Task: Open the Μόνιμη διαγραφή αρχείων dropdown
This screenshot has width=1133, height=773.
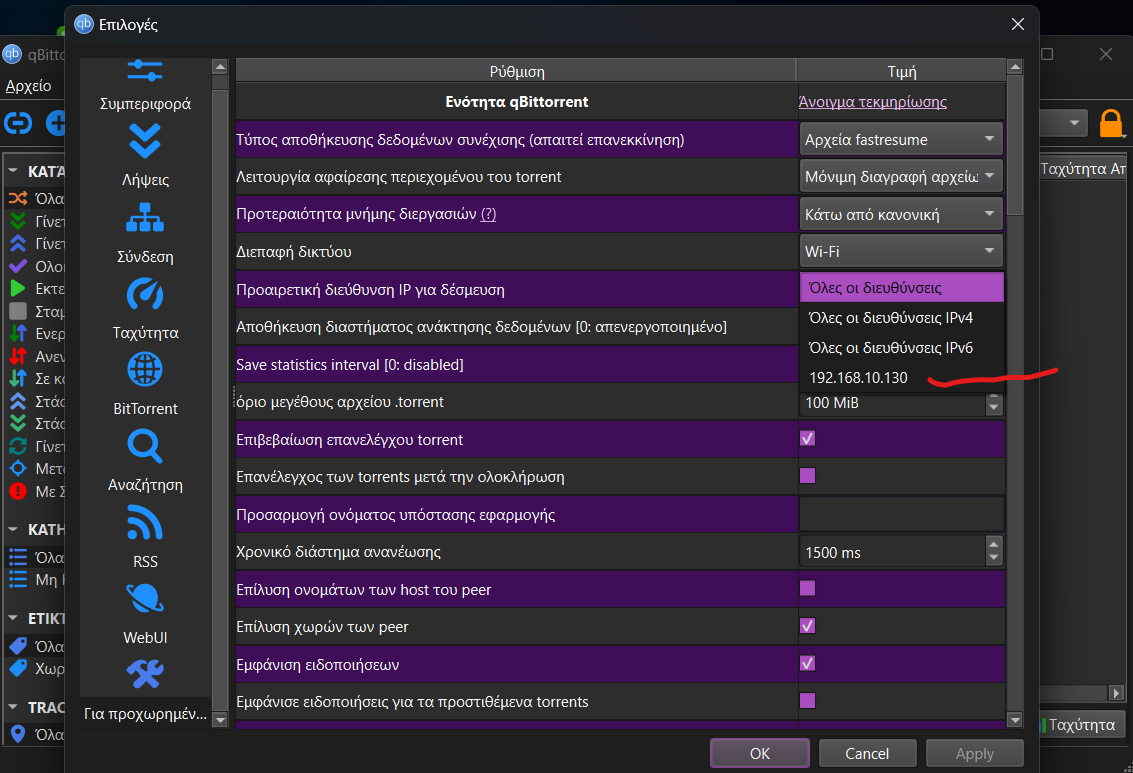Action: [901, 176]
